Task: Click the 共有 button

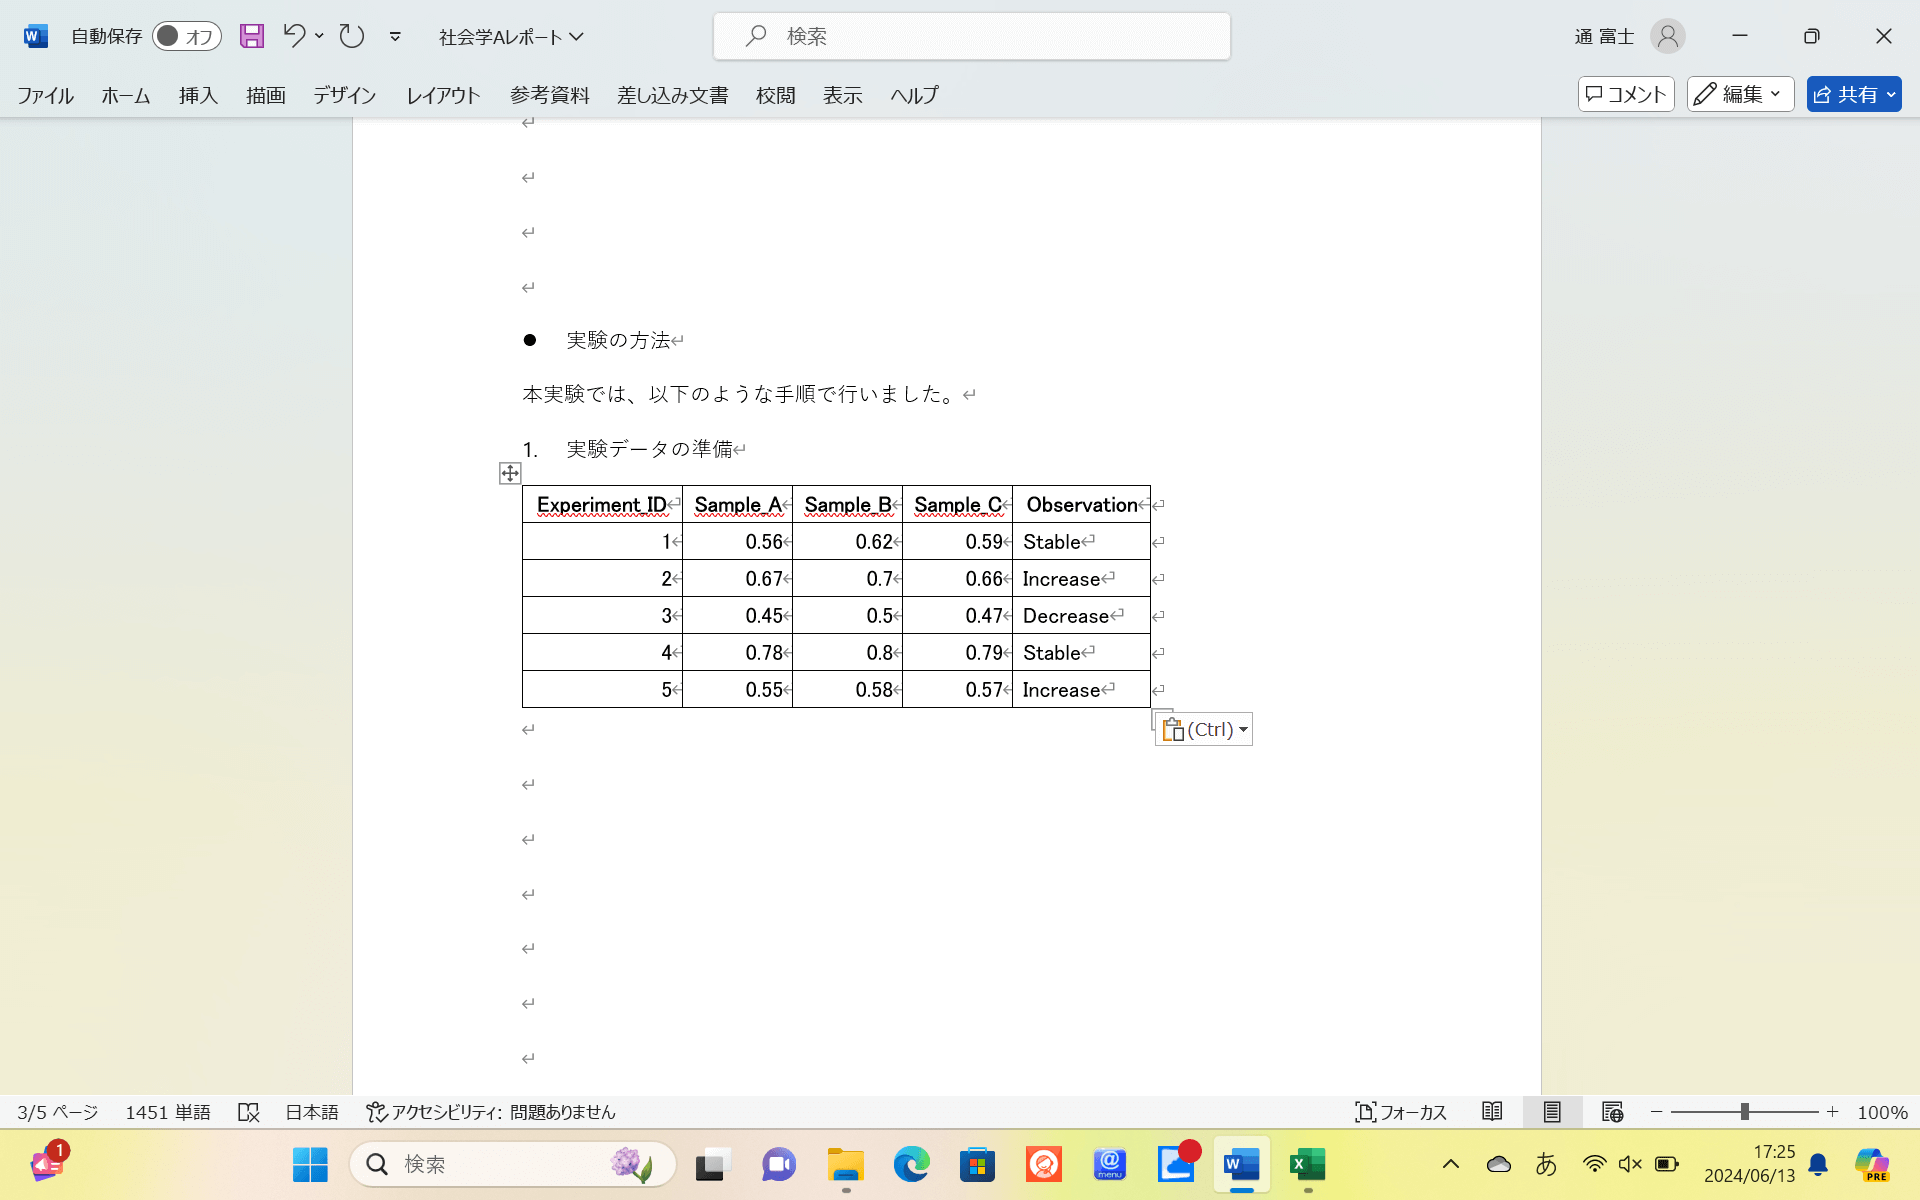Action: (x=1853, y=94)
